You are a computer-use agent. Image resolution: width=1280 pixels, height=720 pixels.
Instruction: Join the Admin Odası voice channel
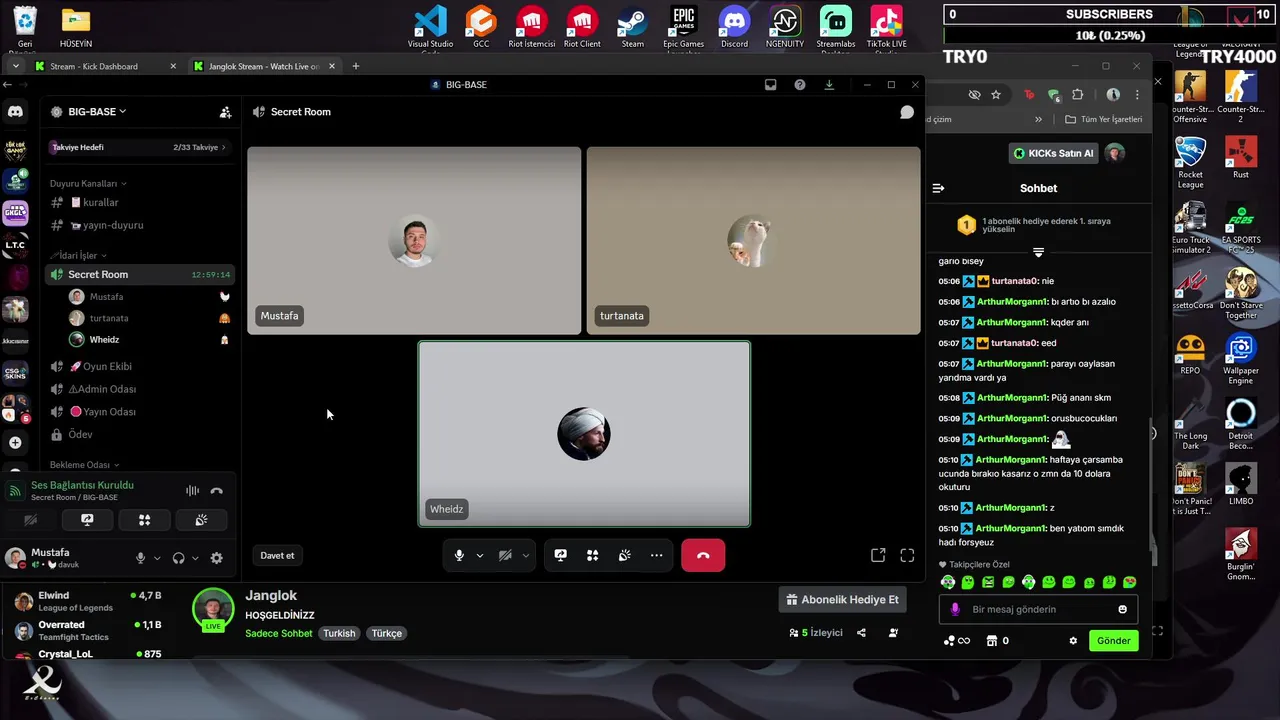[x=139, y=389]
